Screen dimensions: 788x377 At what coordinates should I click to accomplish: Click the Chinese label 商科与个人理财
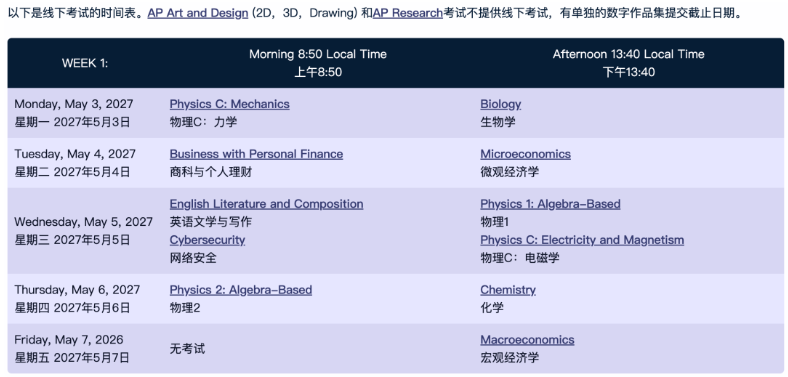(211, 172)
